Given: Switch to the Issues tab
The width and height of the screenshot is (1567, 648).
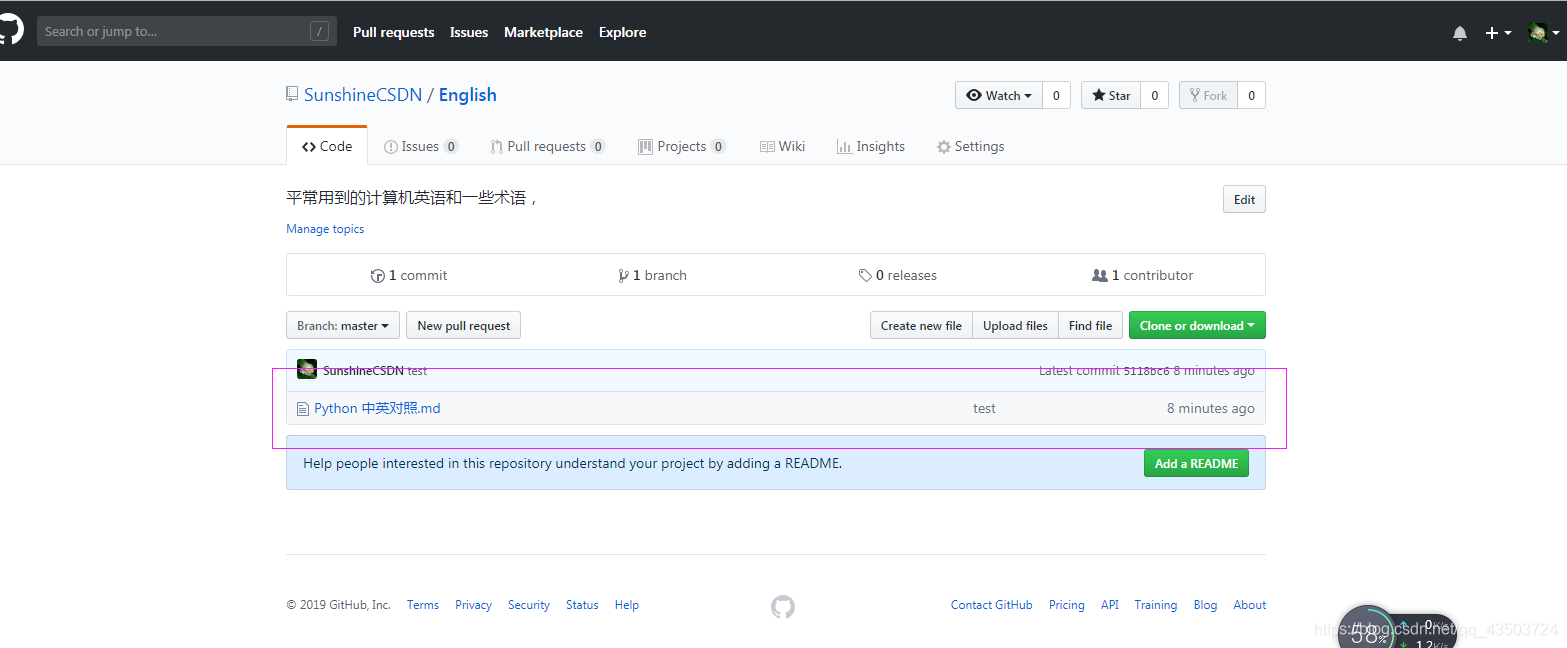Looking at the screenshot, I should tap(421, 146).
